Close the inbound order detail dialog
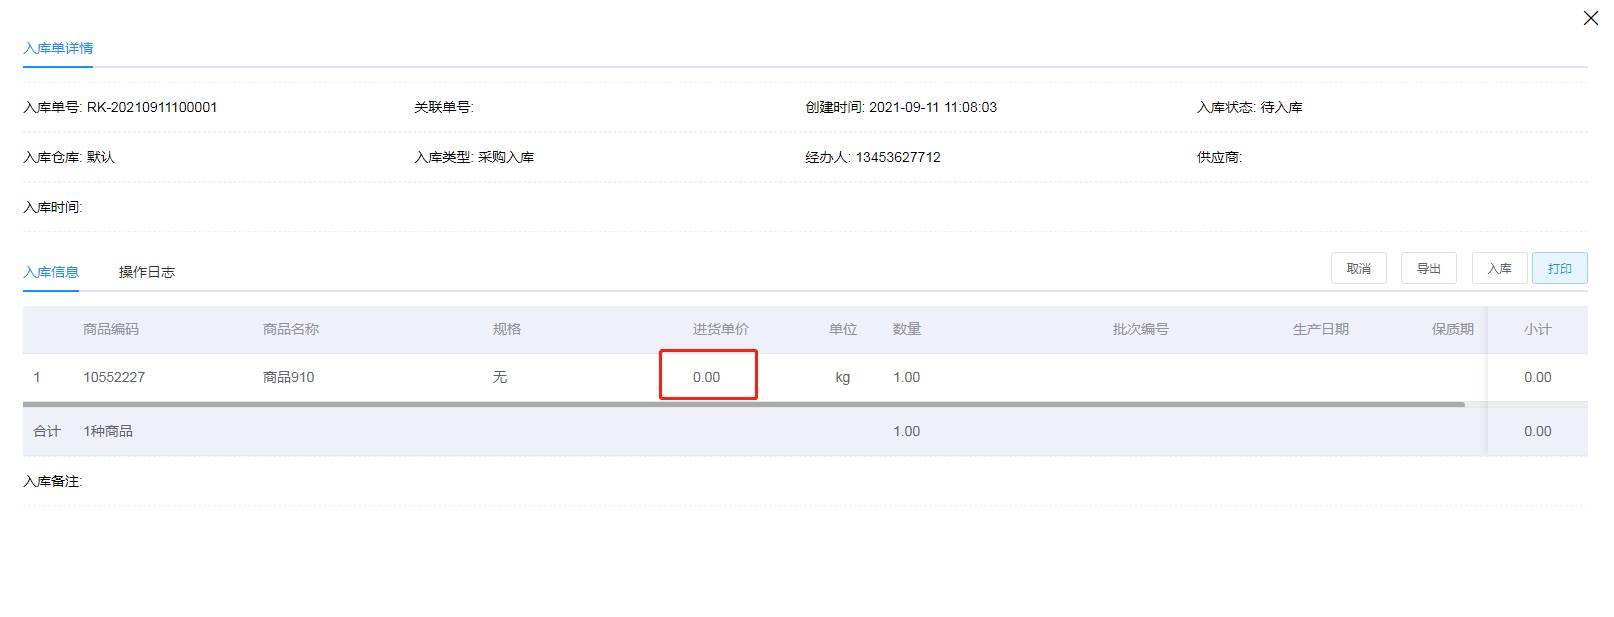The image size is (1614, 617). (x=1590, y=18)
